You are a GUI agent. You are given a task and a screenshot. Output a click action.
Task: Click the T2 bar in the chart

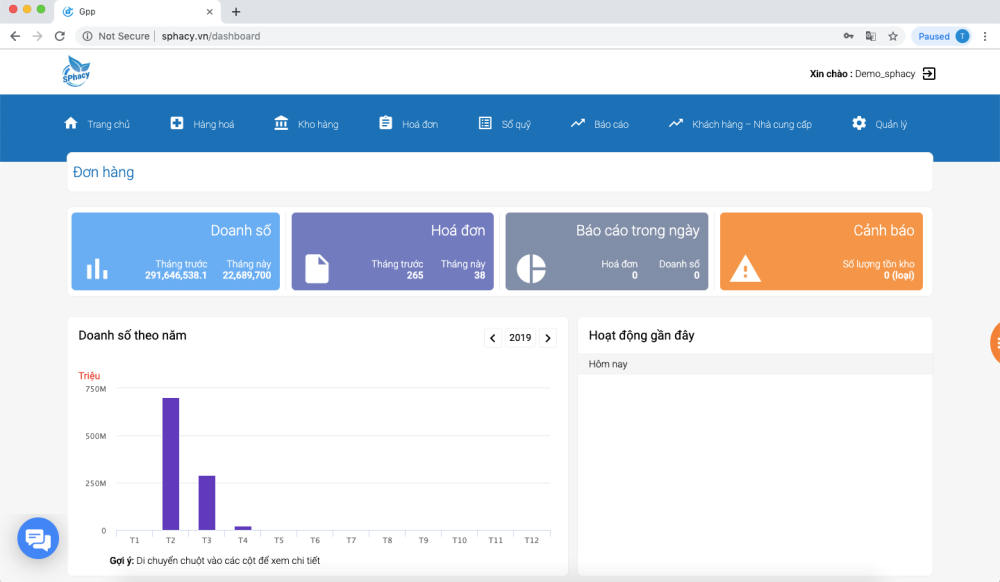coord(171,464)
